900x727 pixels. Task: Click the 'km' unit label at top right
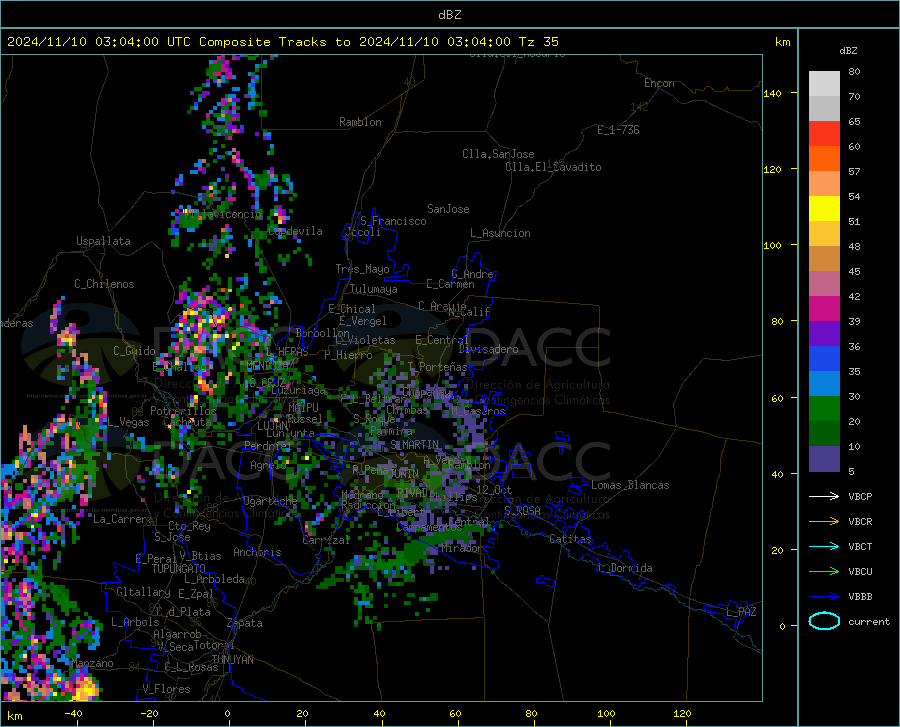pos(782,42)
